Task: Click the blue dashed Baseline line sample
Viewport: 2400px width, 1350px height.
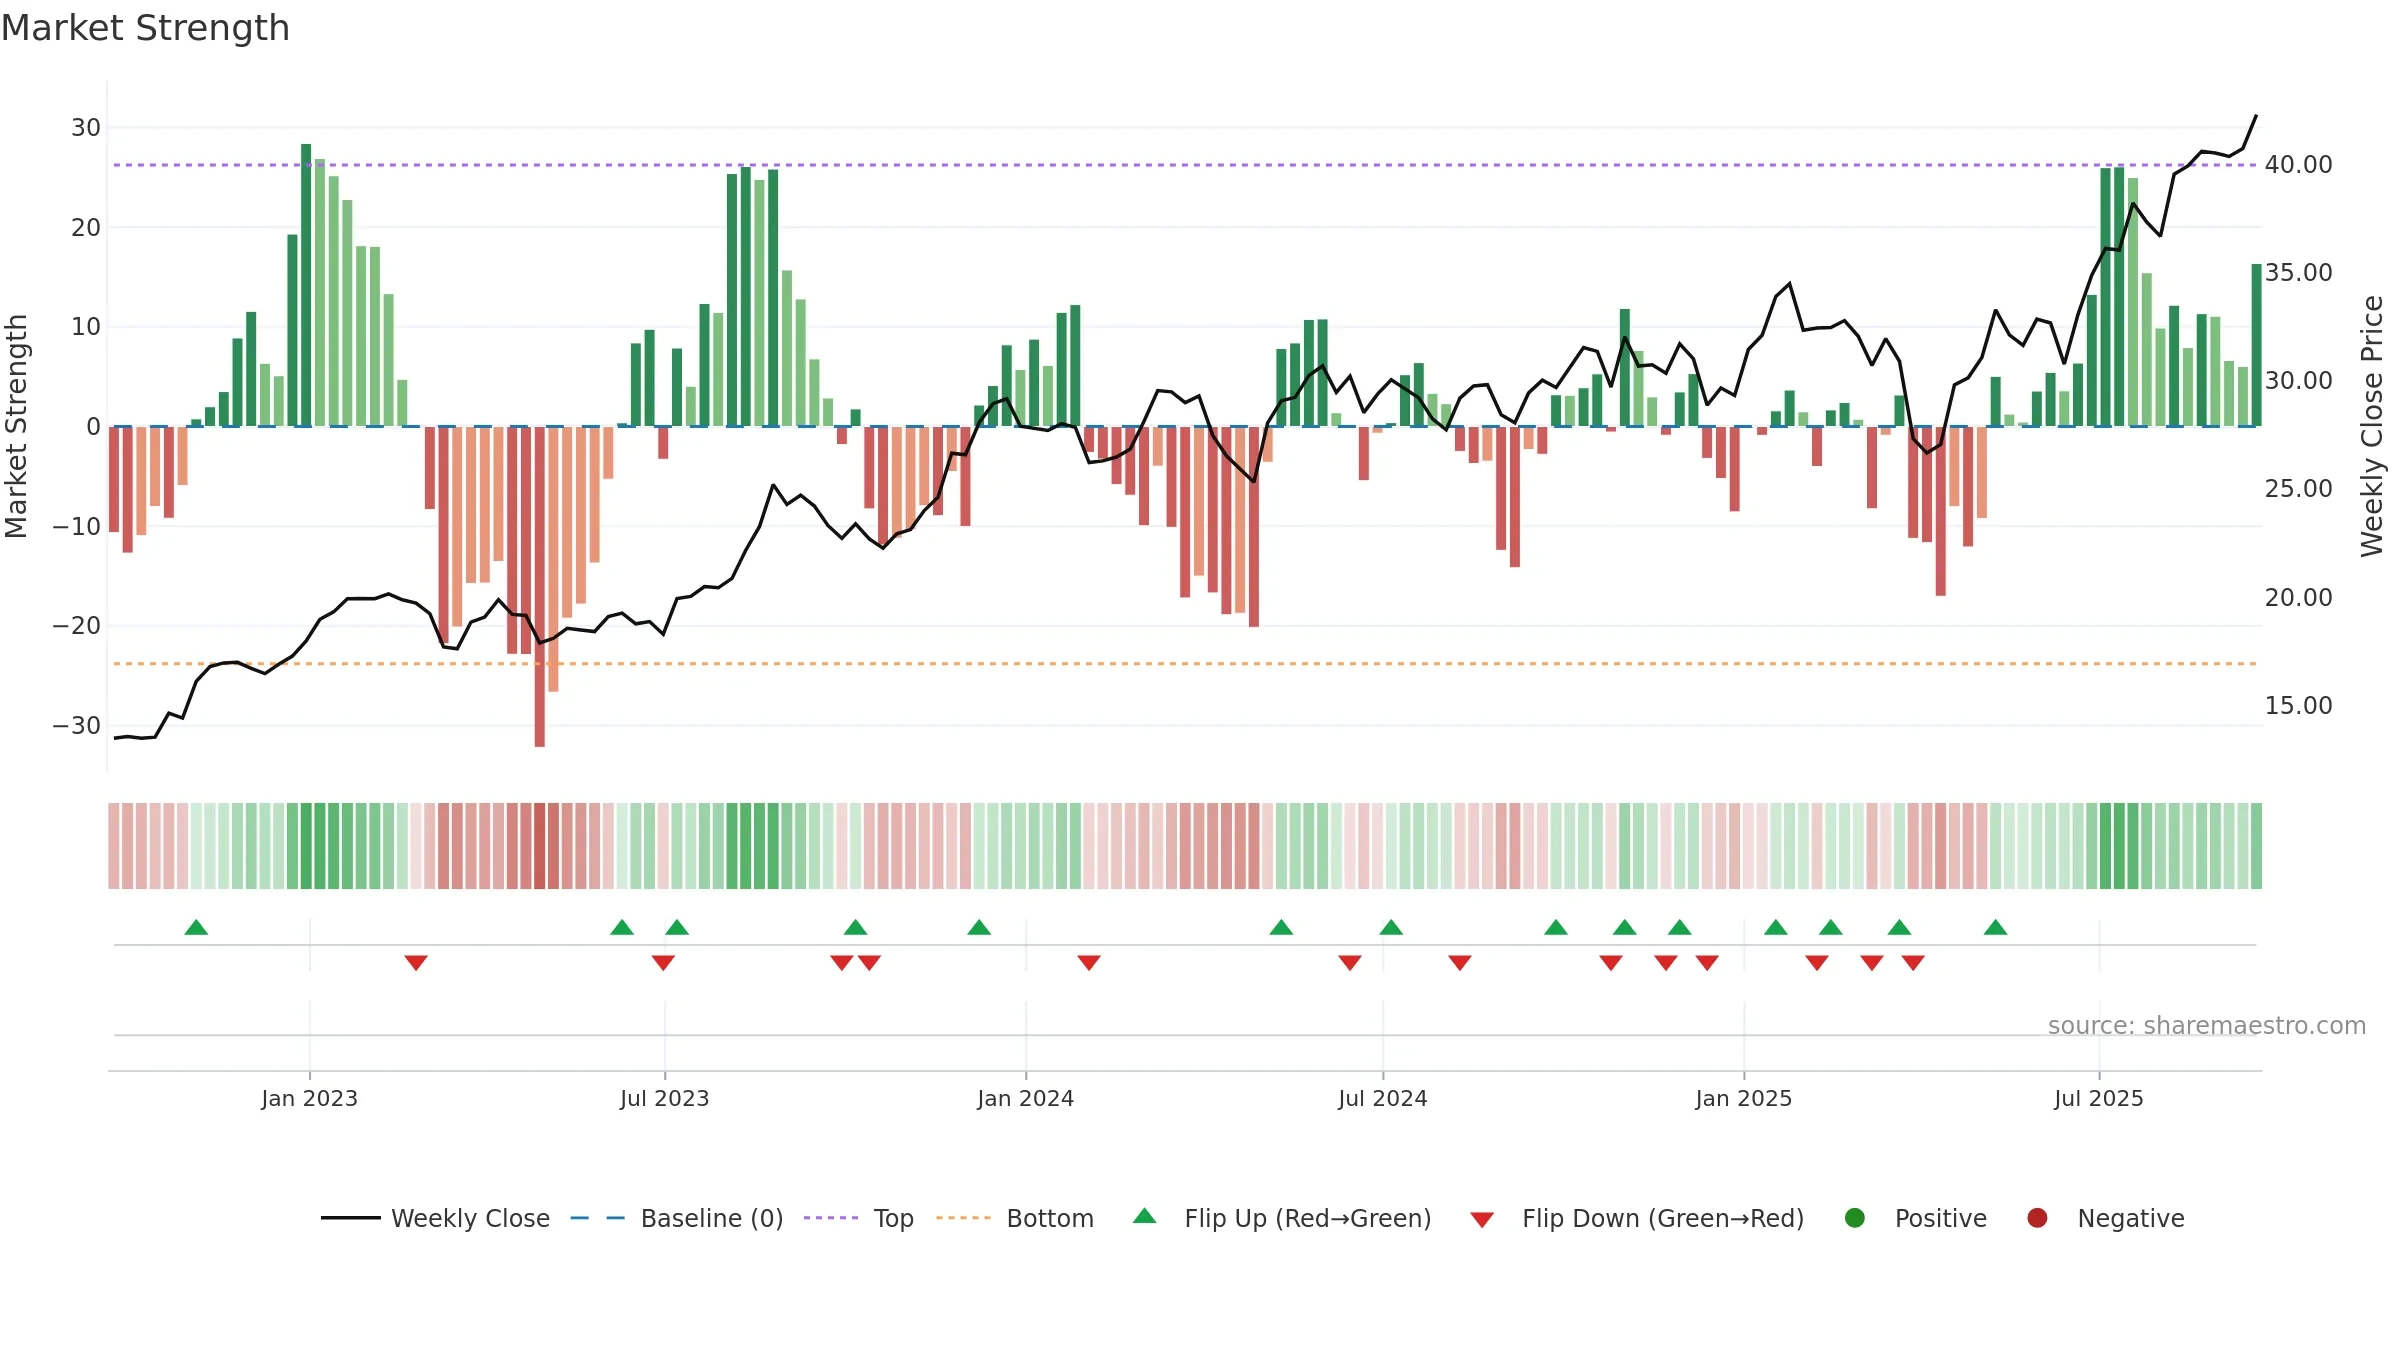Action: [x=597, y=1218]
